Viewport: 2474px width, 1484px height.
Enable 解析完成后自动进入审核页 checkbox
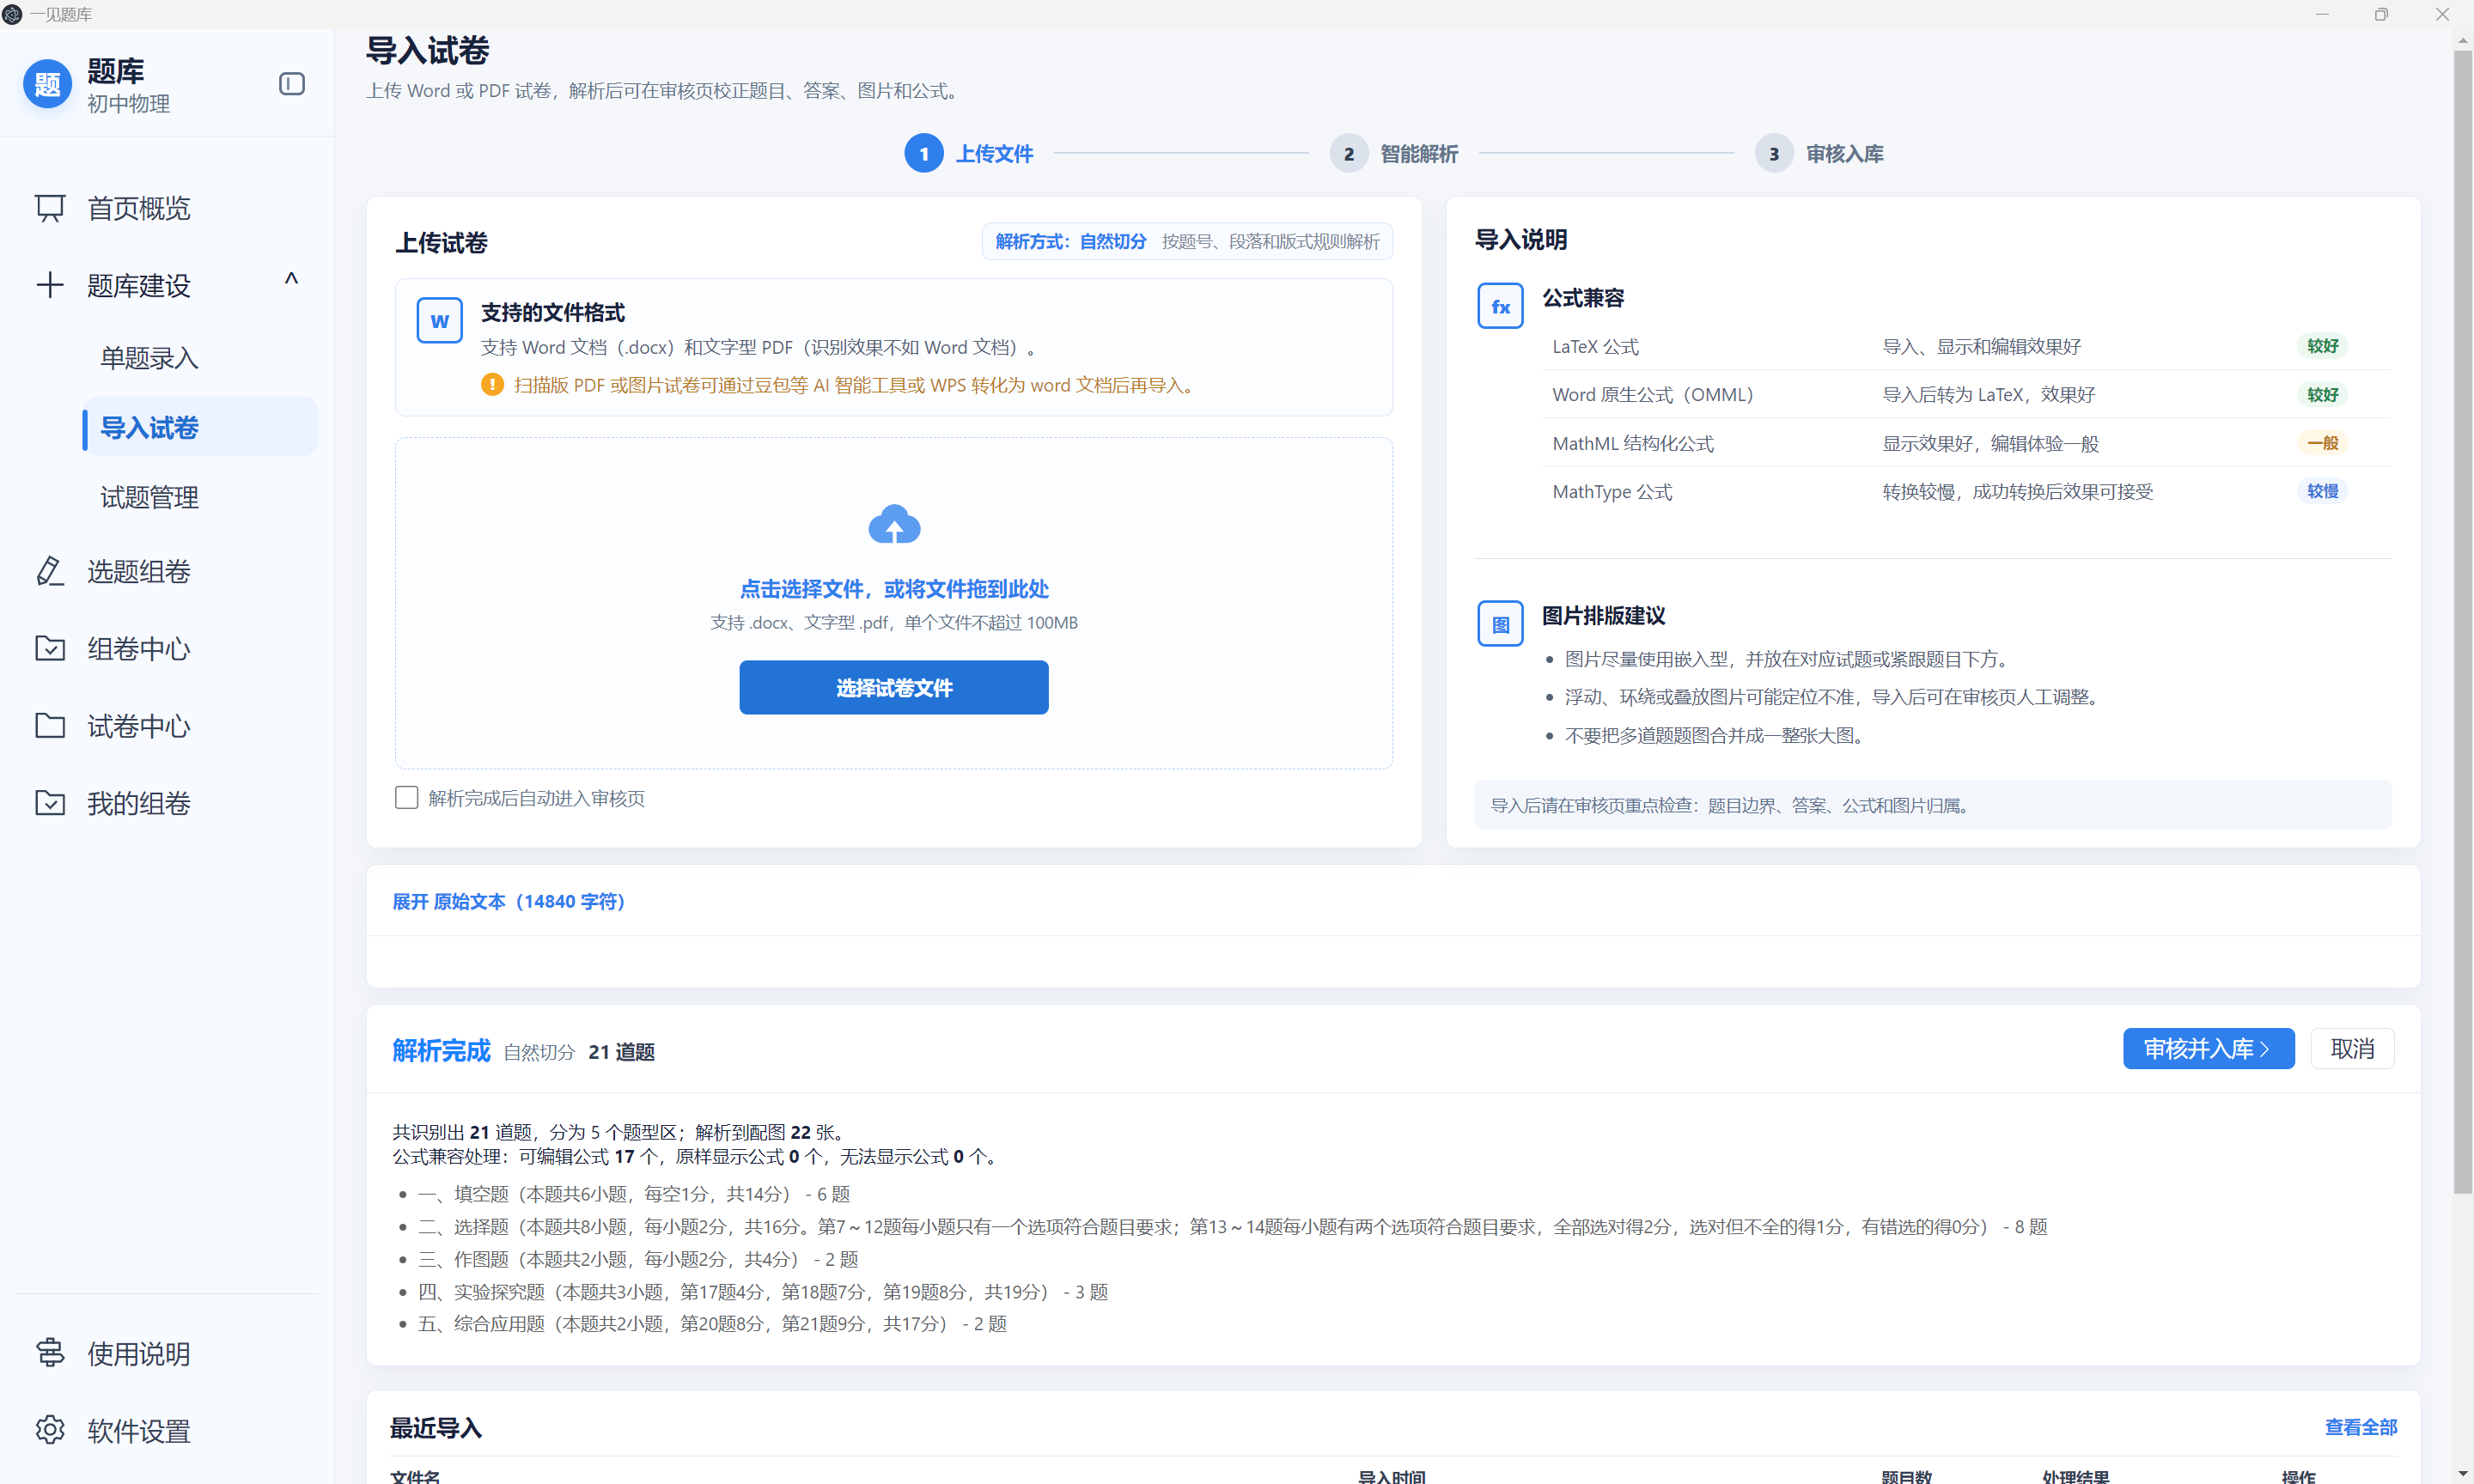click(406, 797)
